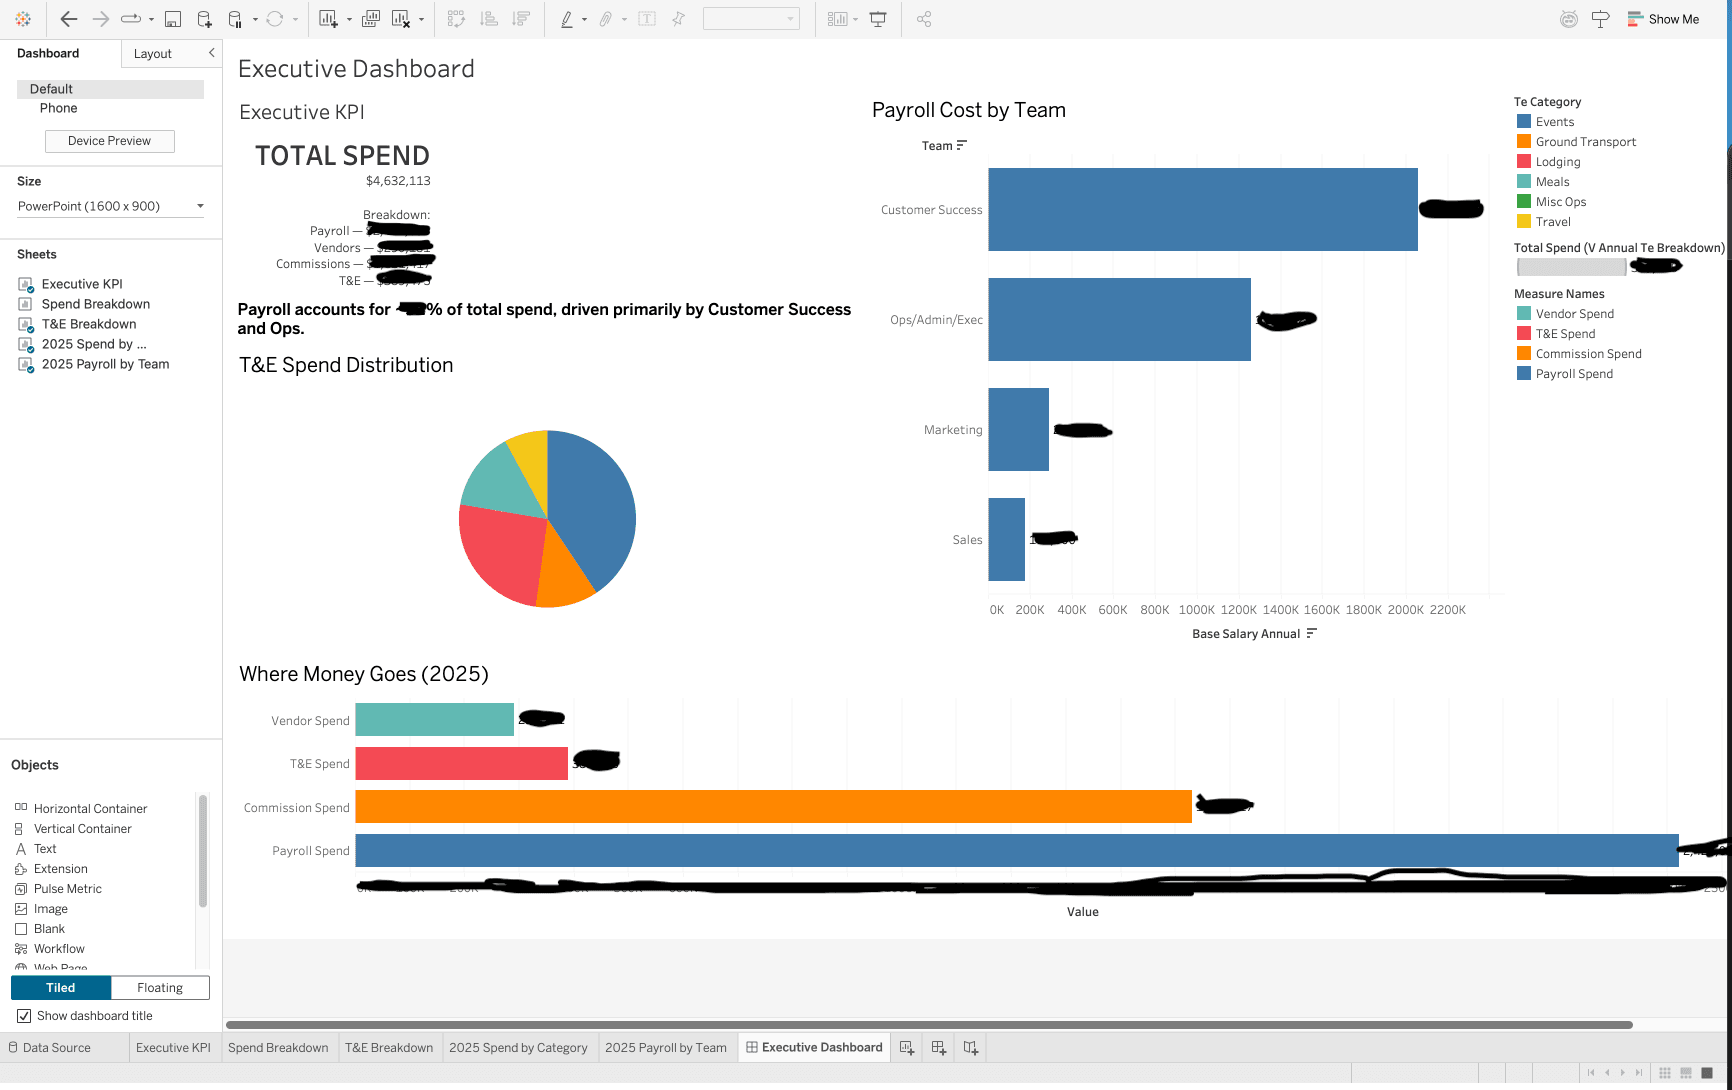Save the workbook
Image resolution: width=1732 pixels, height=1090 pixels.
click(x=172, y=18)
